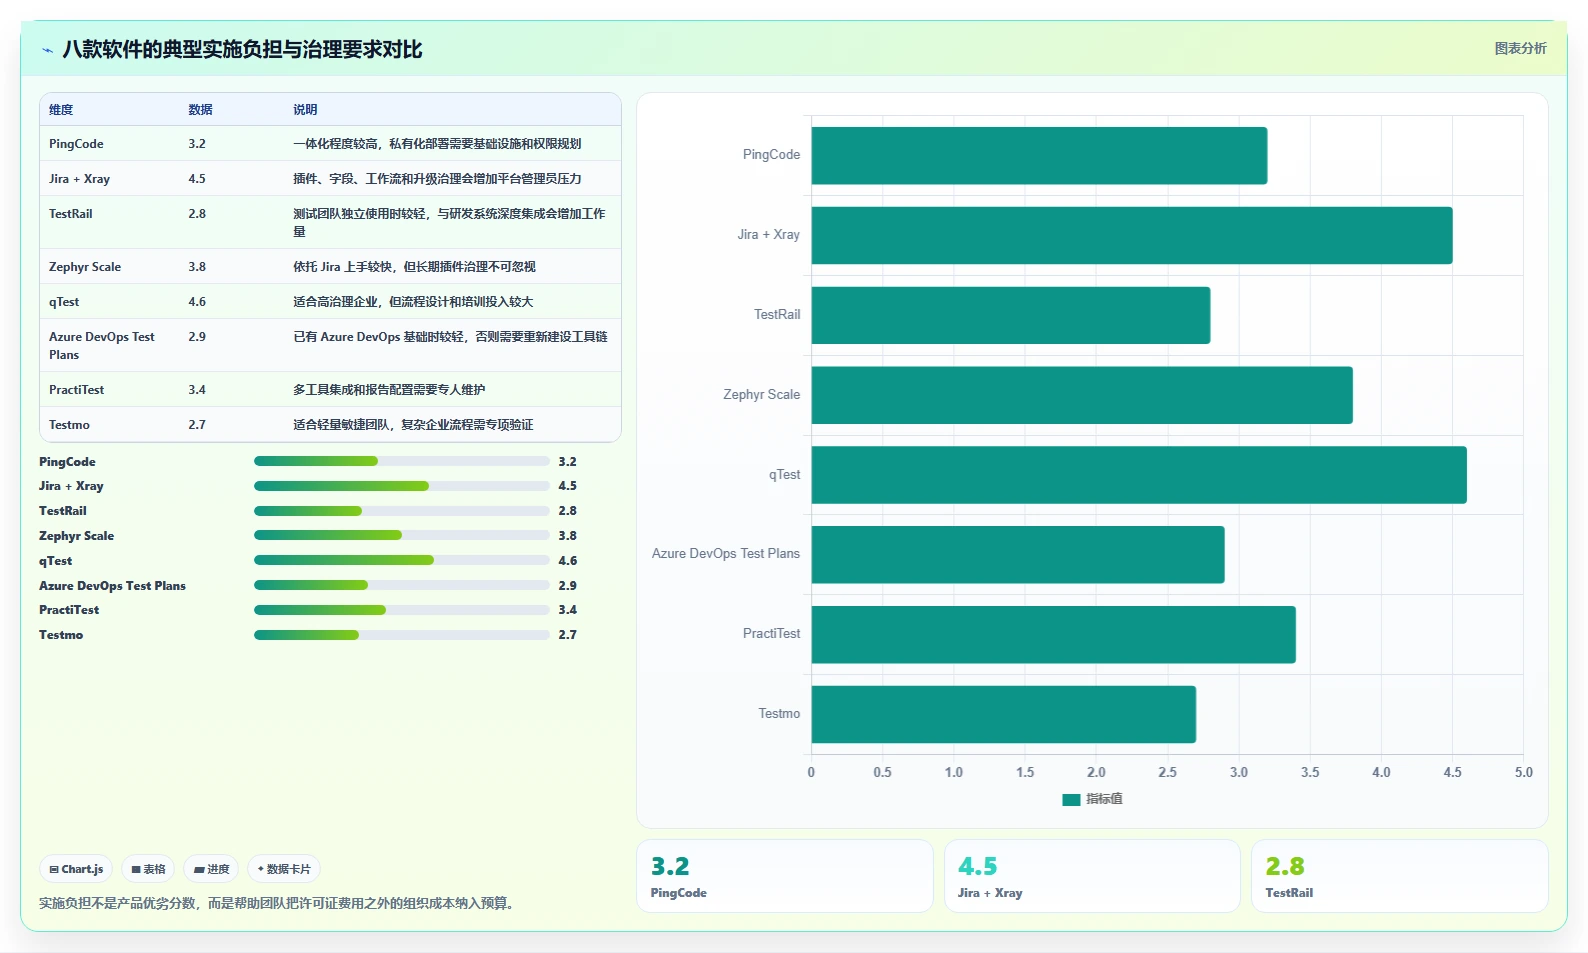Click the 数据卡片 tag
1588x953 pixels.
click(284, 869)
